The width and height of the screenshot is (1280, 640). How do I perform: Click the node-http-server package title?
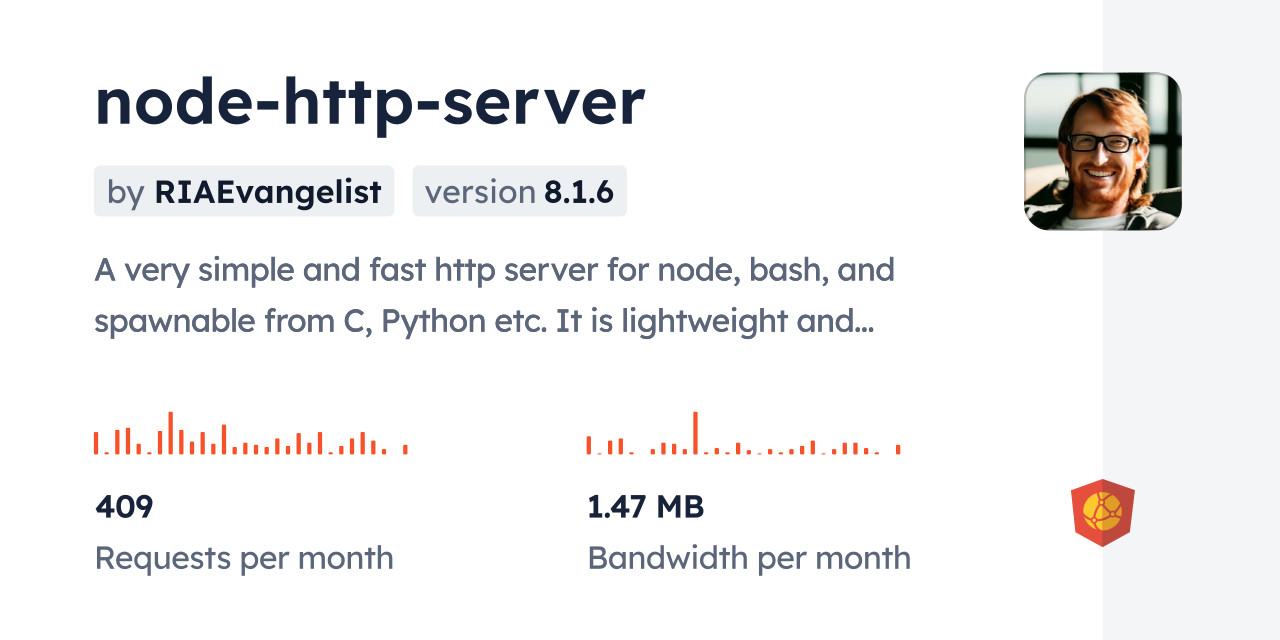tap(370, 102)
